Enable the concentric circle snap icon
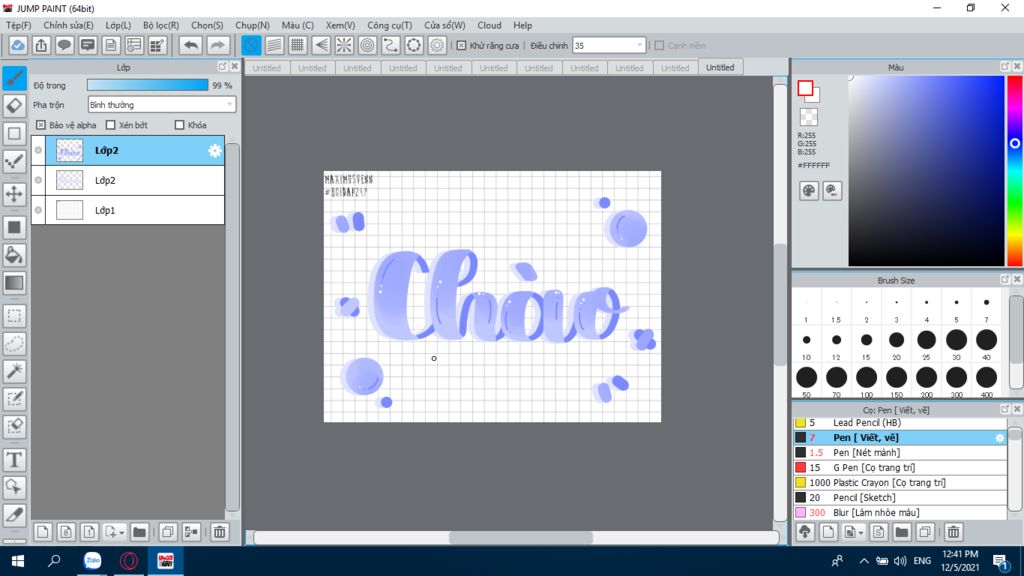 [368, 45]
